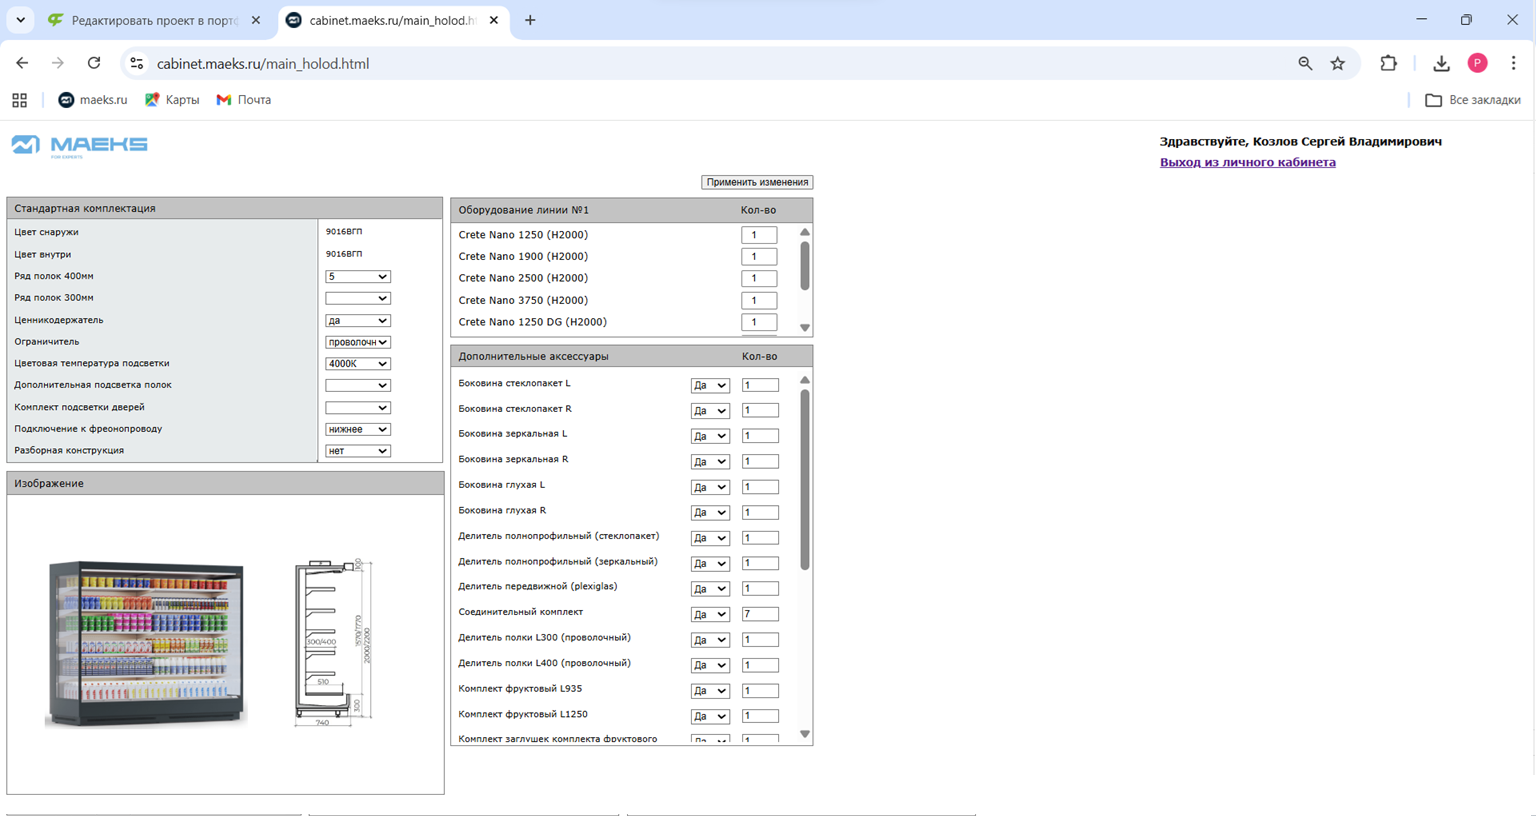
Task: Open the apps grid icon in bookmarks bar
Action: point(19,100)
